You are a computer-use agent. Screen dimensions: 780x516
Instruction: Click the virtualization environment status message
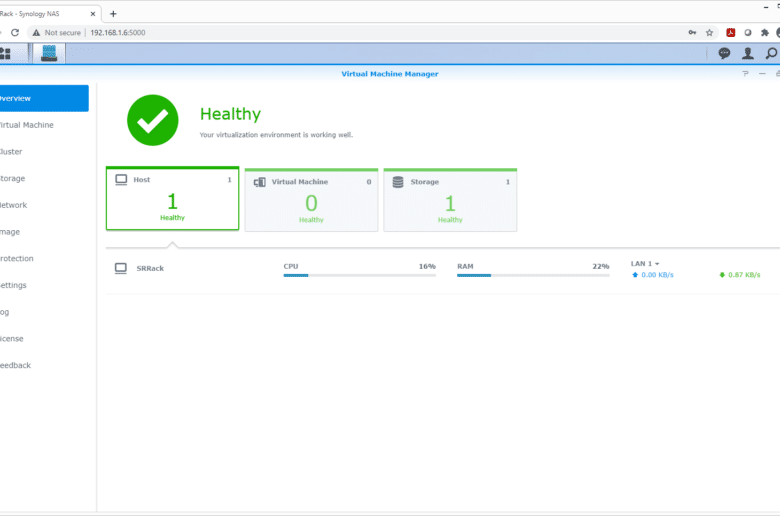tap(276, 135)
